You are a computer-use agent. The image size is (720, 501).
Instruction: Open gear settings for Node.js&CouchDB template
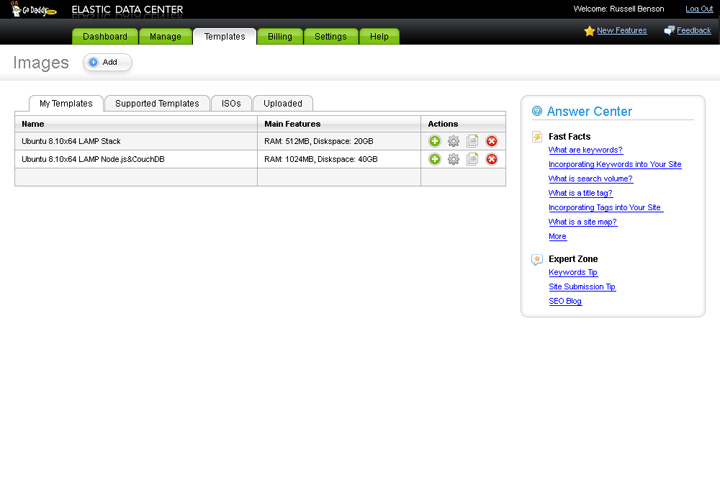point(453,159)
